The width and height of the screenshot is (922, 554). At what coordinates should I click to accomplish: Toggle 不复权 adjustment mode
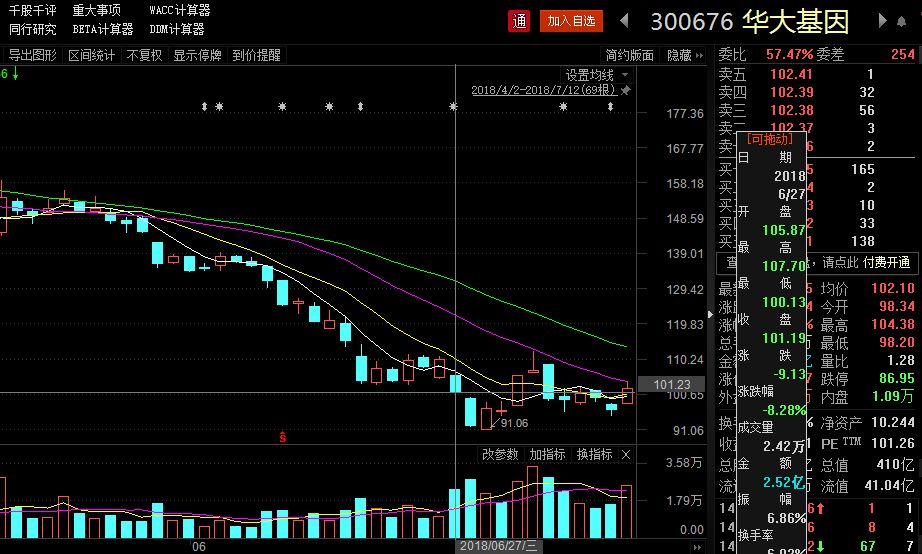144,55
